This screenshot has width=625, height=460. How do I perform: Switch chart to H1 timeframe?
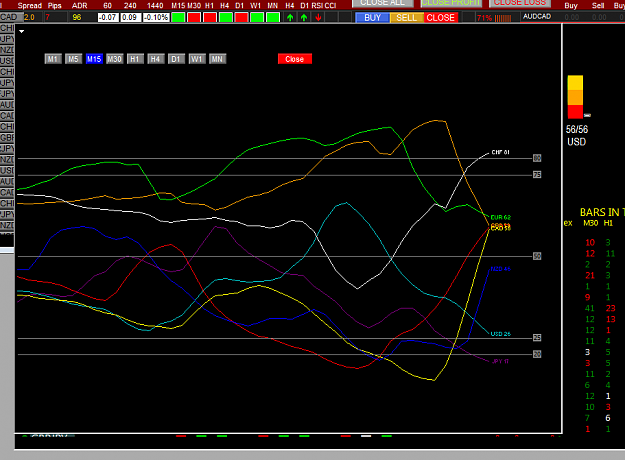135,59
